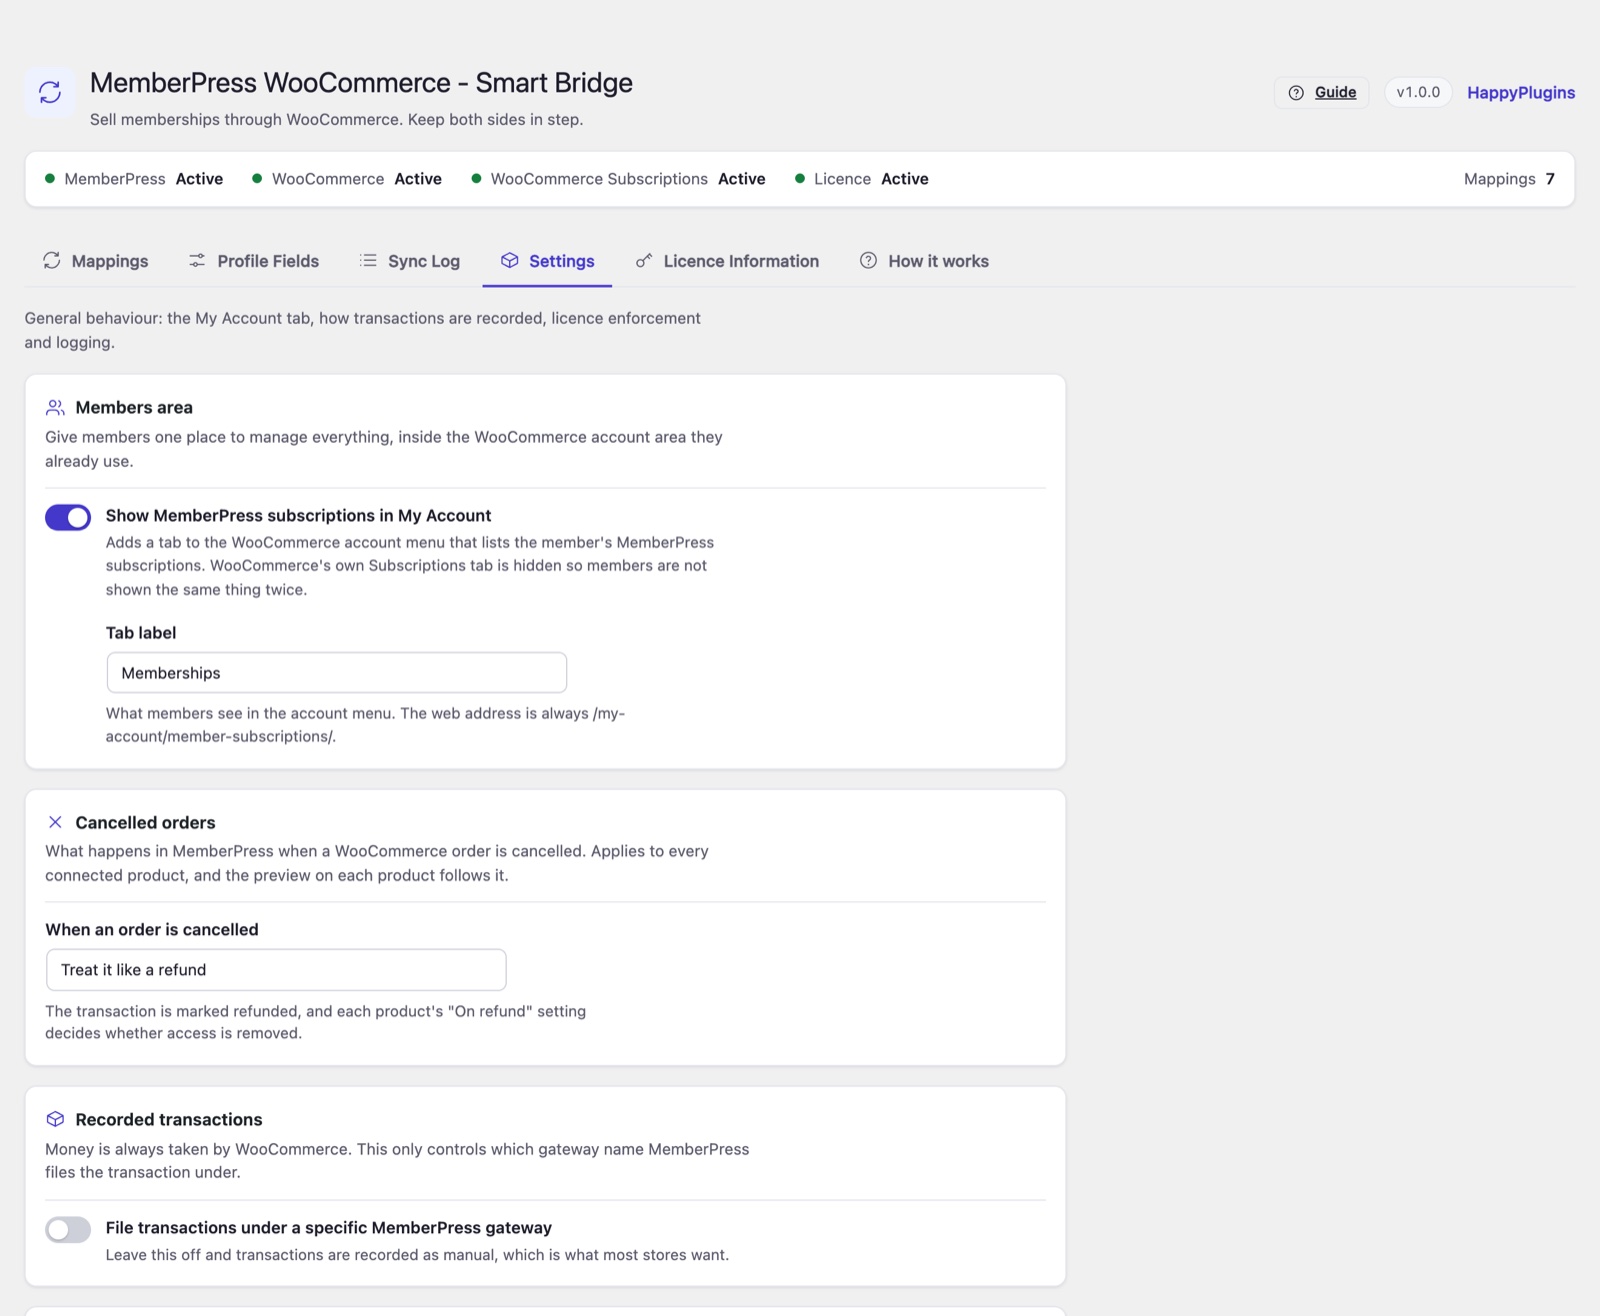Click the Cancelled orders heading
The height and width of the screenshot is (1316, 1600).
[145, 822]
